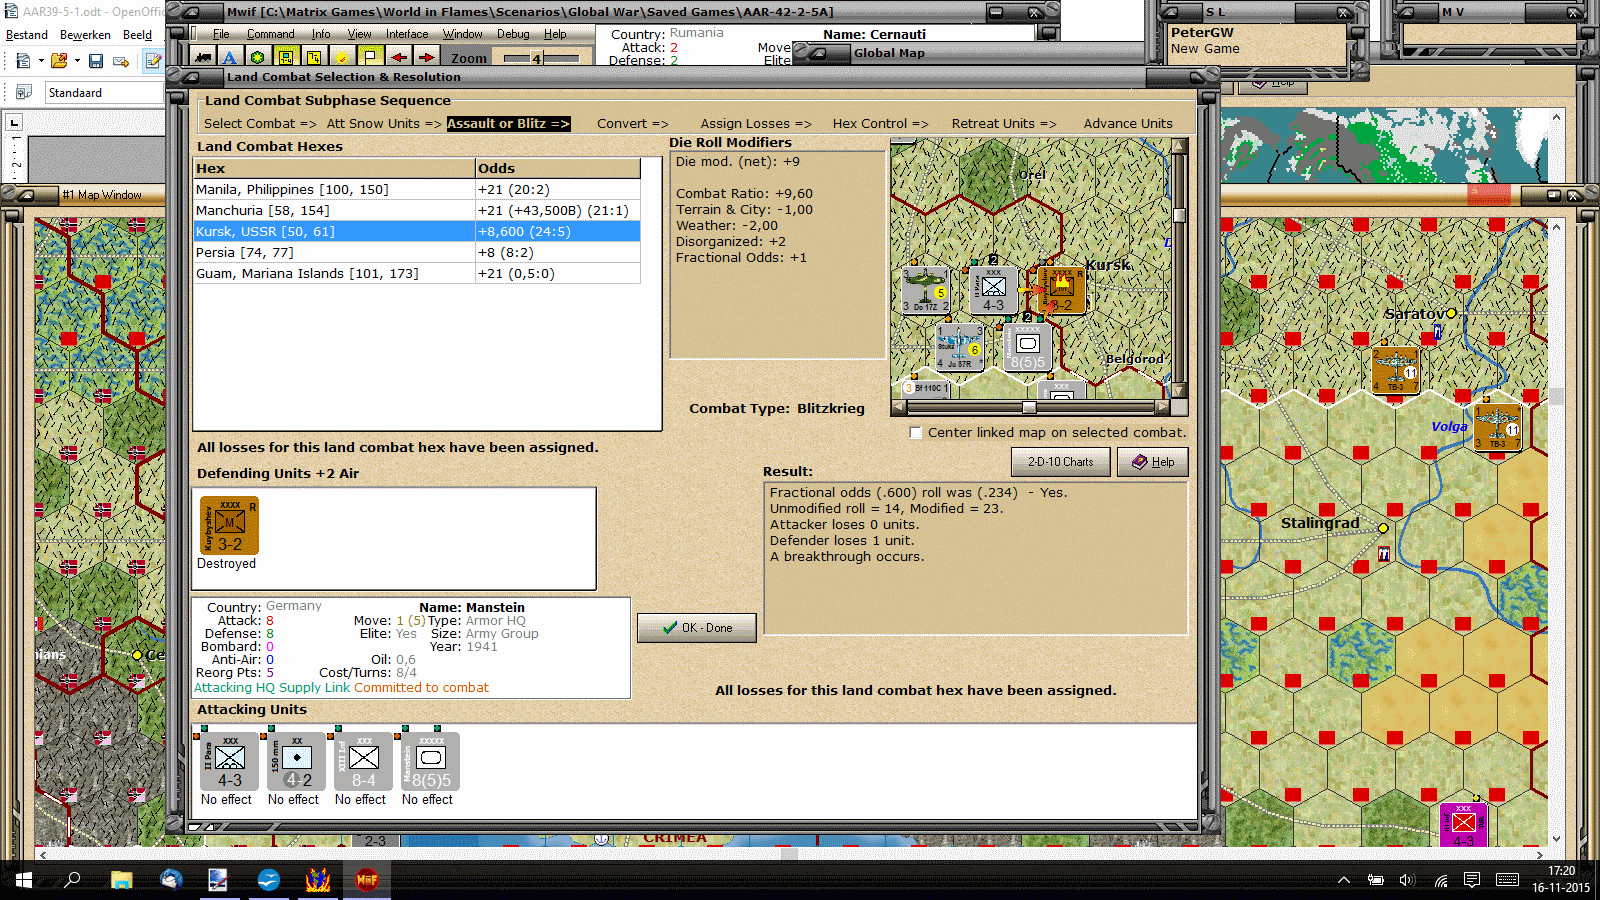Click the red right arrow toolbar icon
Image resolution: width=1600 pixels, height=900 pixels.
coord(427,57)
